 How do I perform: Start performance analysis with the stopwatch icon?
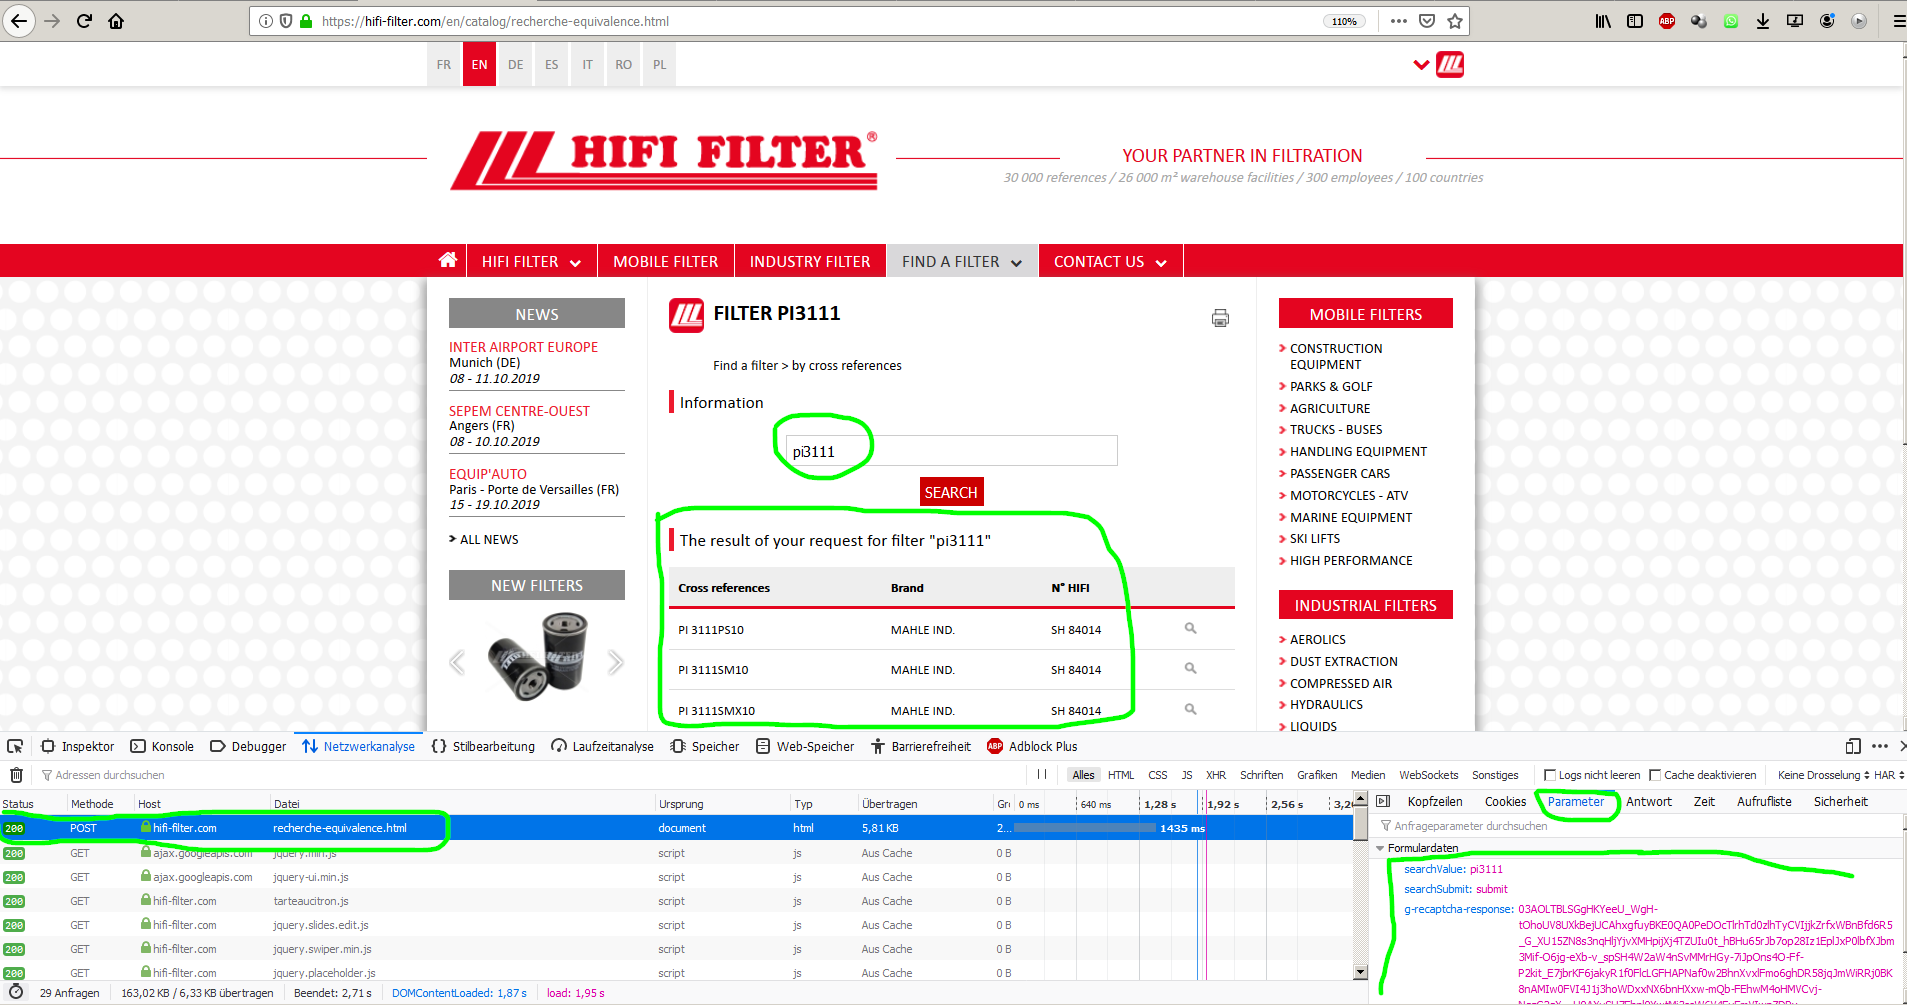pyautogui.click(x=16, y=992)
